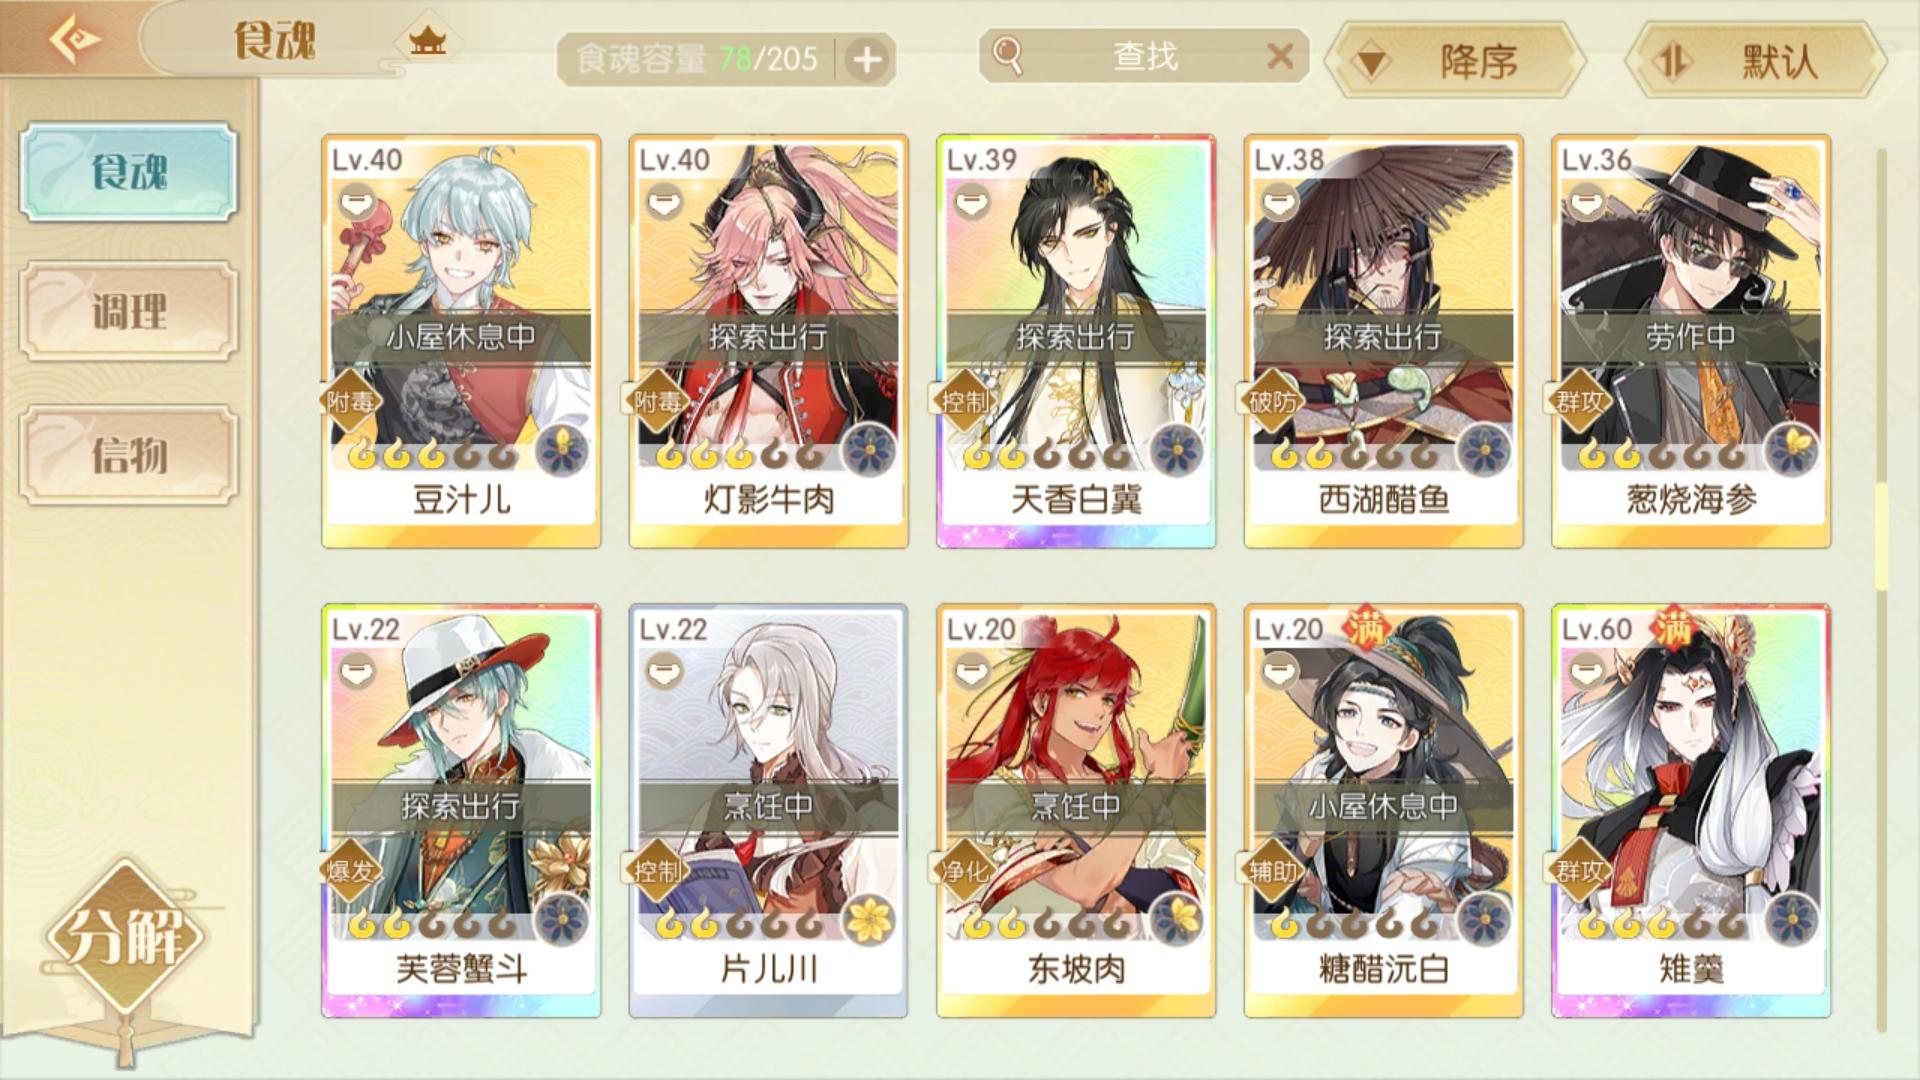The height and width of the screenshot is (1080, 1920).
Task: Clear the search with the X icon
Action: [x=1279, y=56]
